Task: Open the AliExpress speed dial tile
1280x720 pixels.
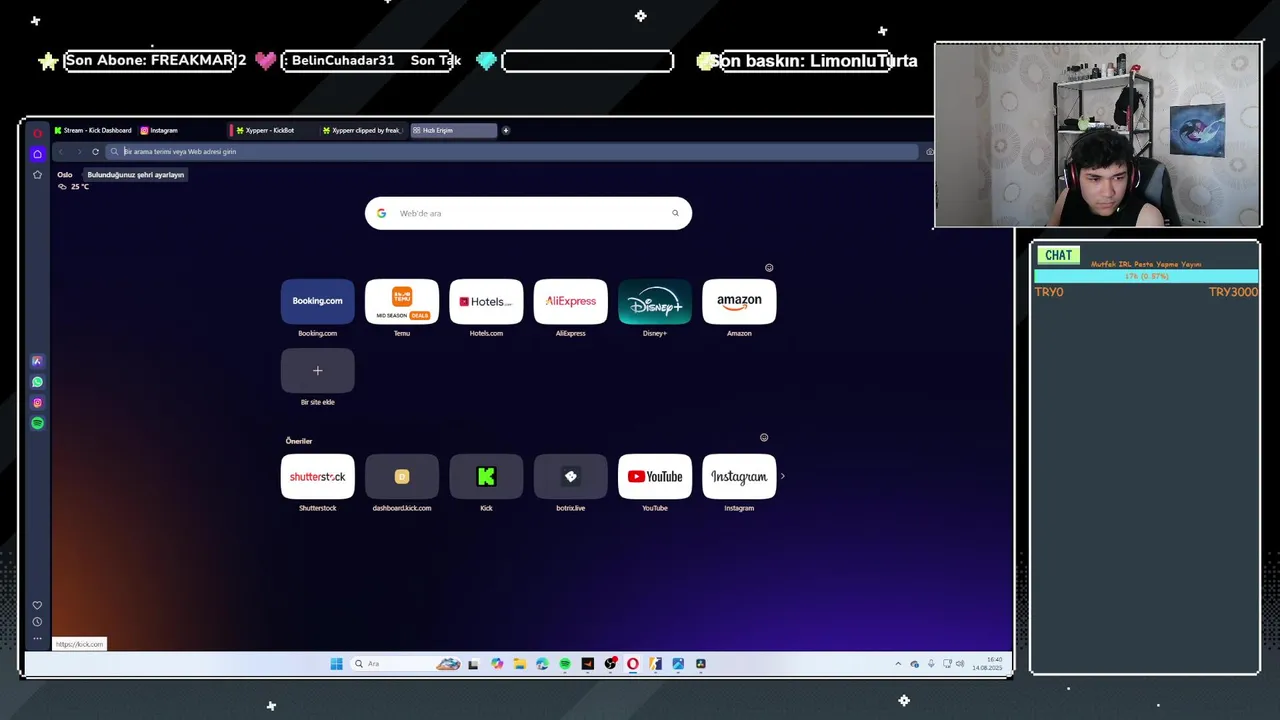Action: click(x=571, y=301)
